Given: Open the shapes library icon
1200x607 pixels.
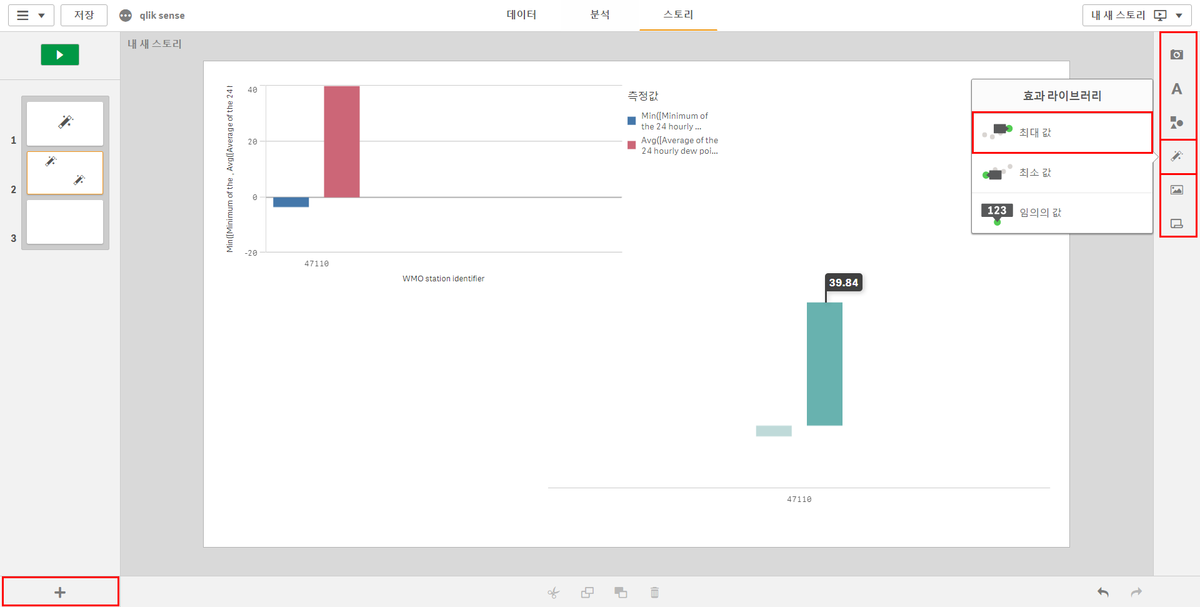Looking at the screenshot, I should (x=1177, y=122).
